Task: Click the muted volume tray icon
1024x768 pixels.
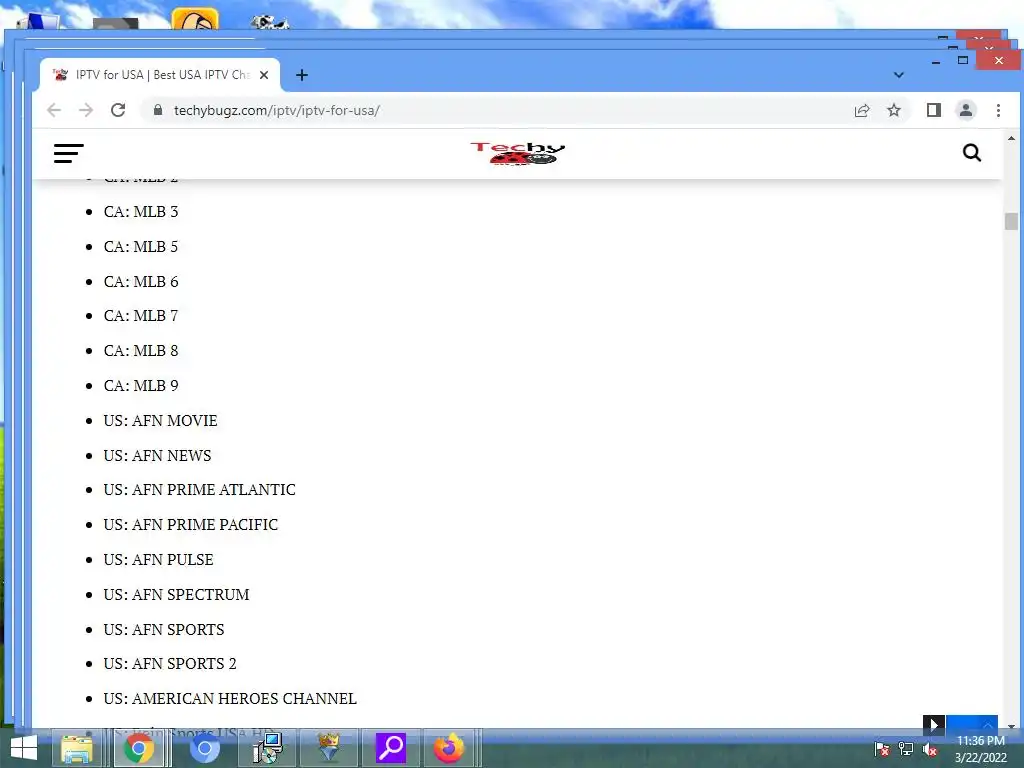Action: [930, 749]
